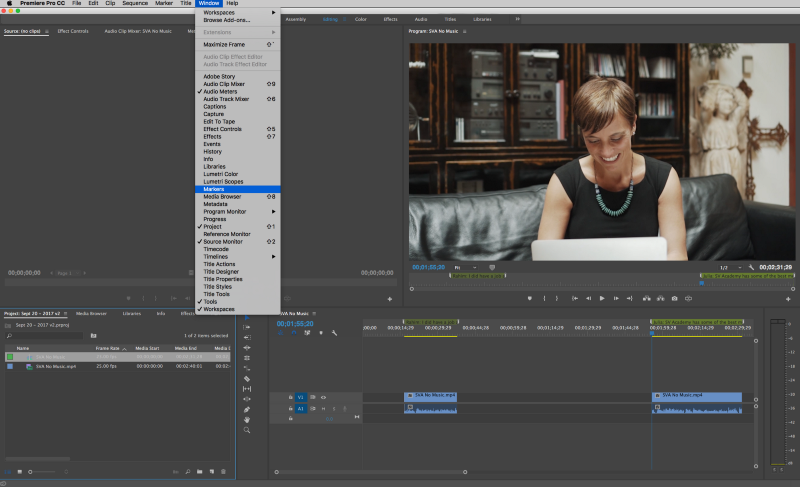Click green label swatch of SVA No Music
The width and height of the screenshot is (800, 487).
10,356
